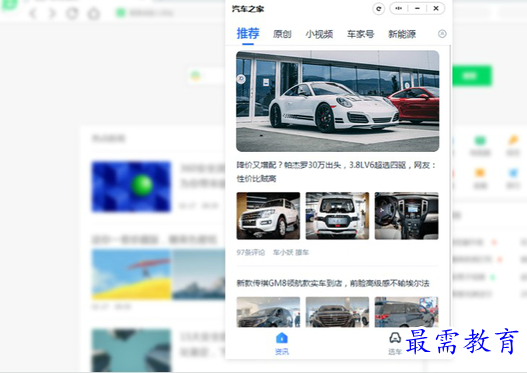
Task: Click browser back arrow behind popup
Action: pos(33,13)
